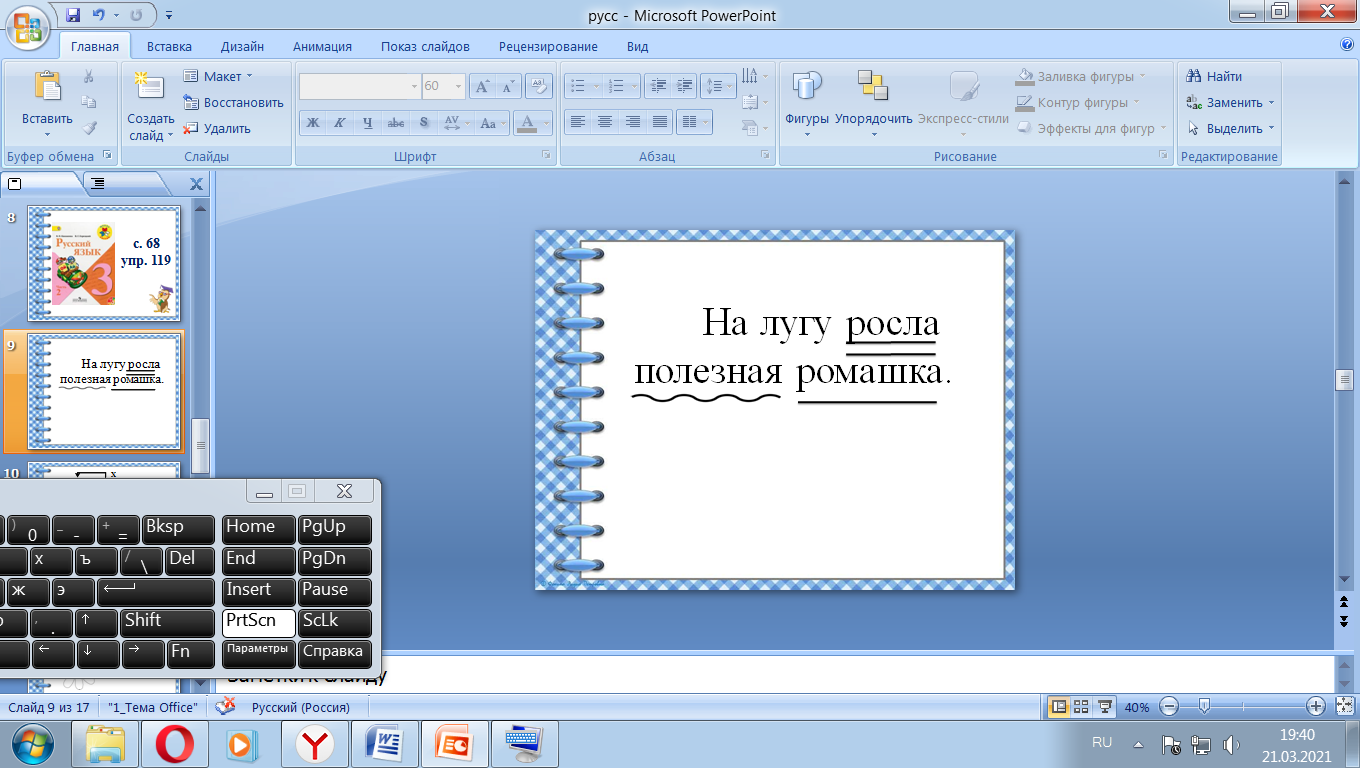Screen dimensions: 1360x768
Task: Toggle underline Ч formatting
Action: pos(368,123)
